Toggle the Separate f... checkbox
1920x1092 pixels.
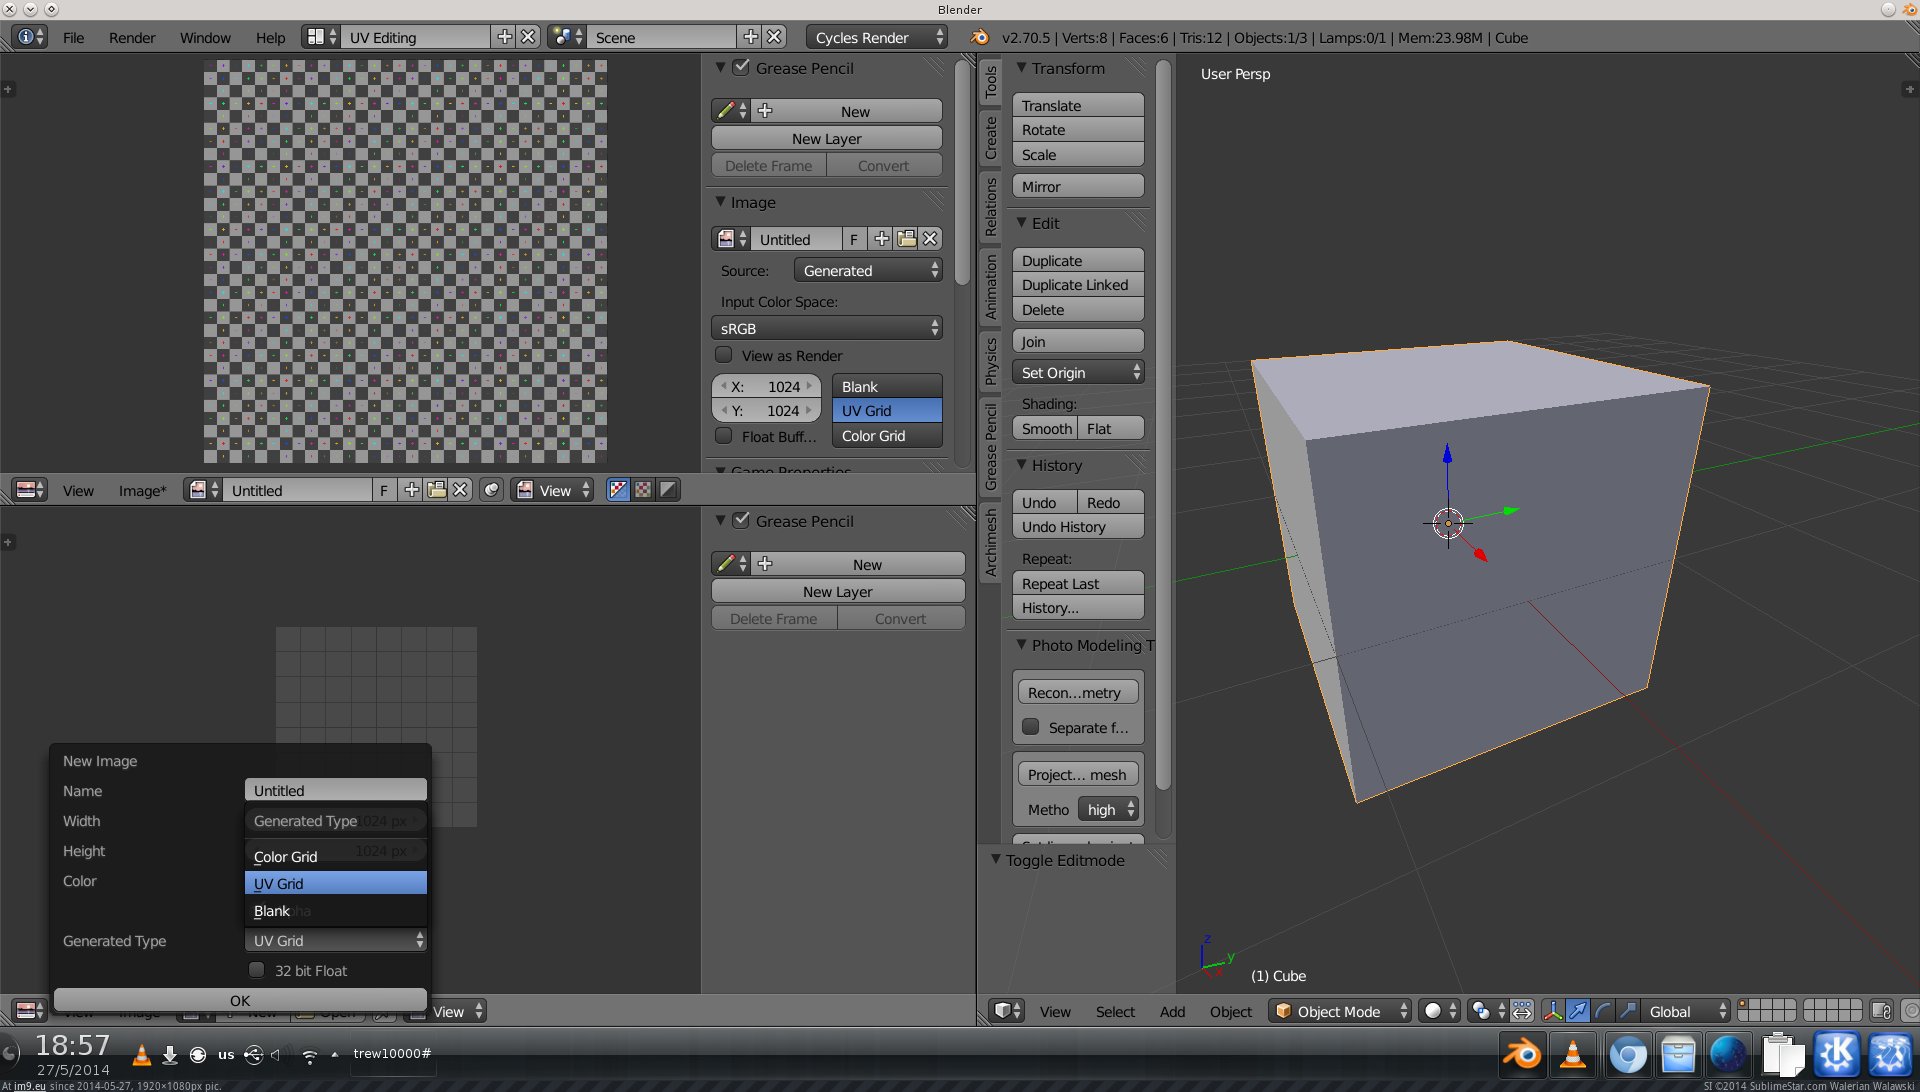pyautogui.click(x=1031, y=727)
